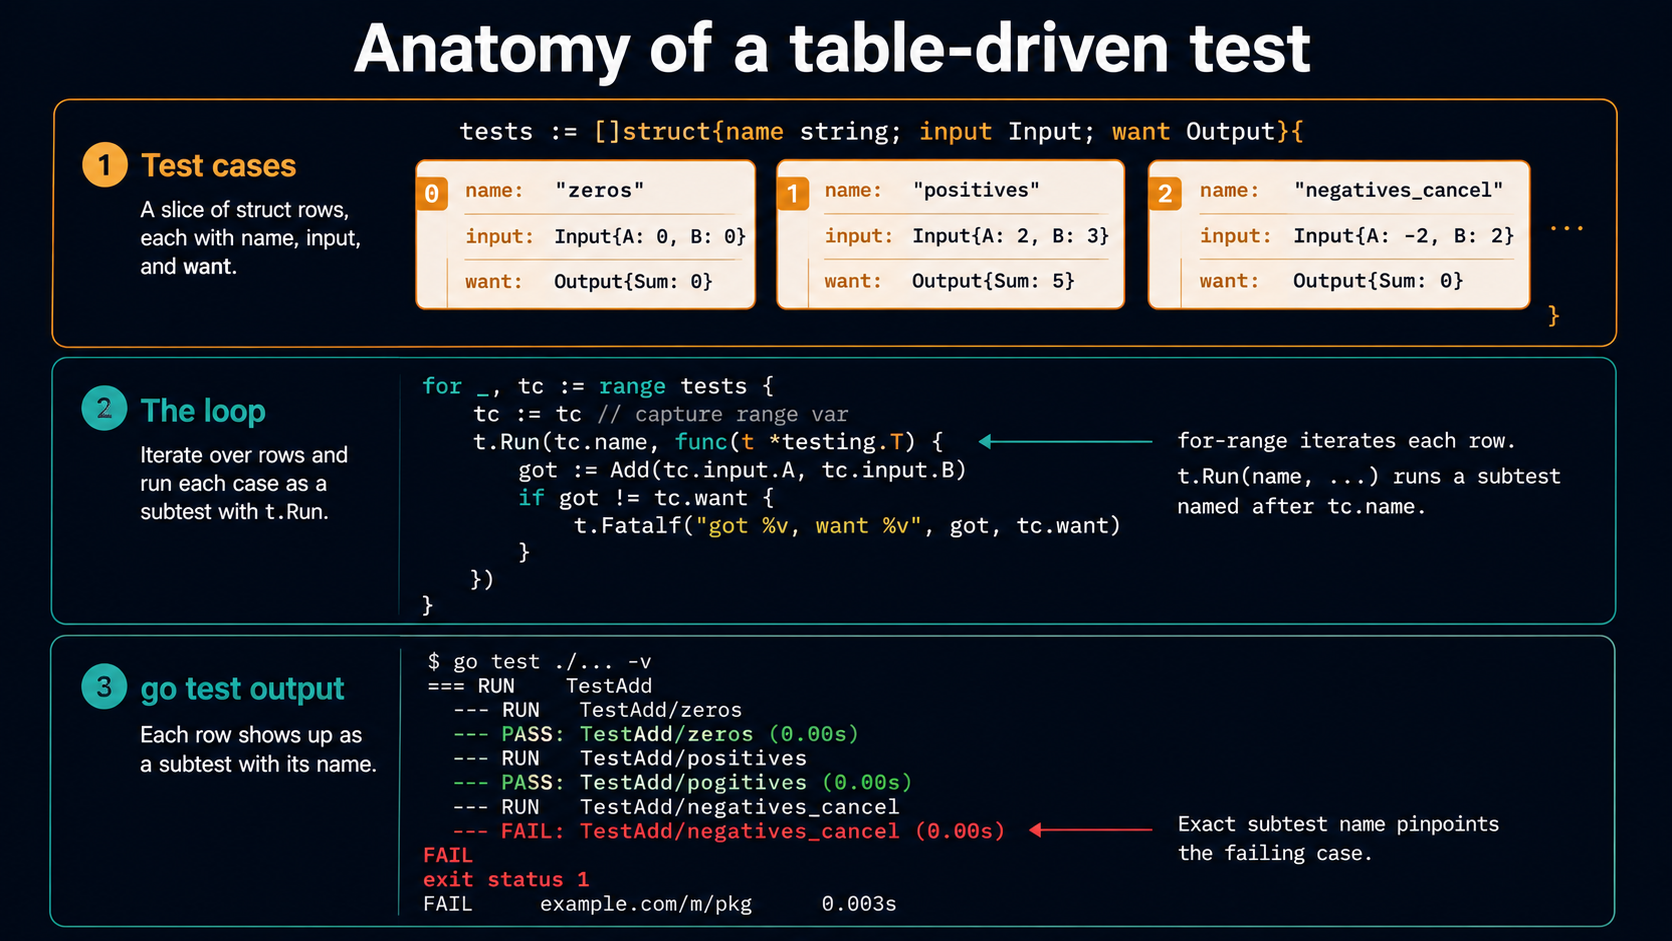Click the "$ go test ./... -v" command line
This screenshot has height=941, width=1672.
tap(539, 661)
